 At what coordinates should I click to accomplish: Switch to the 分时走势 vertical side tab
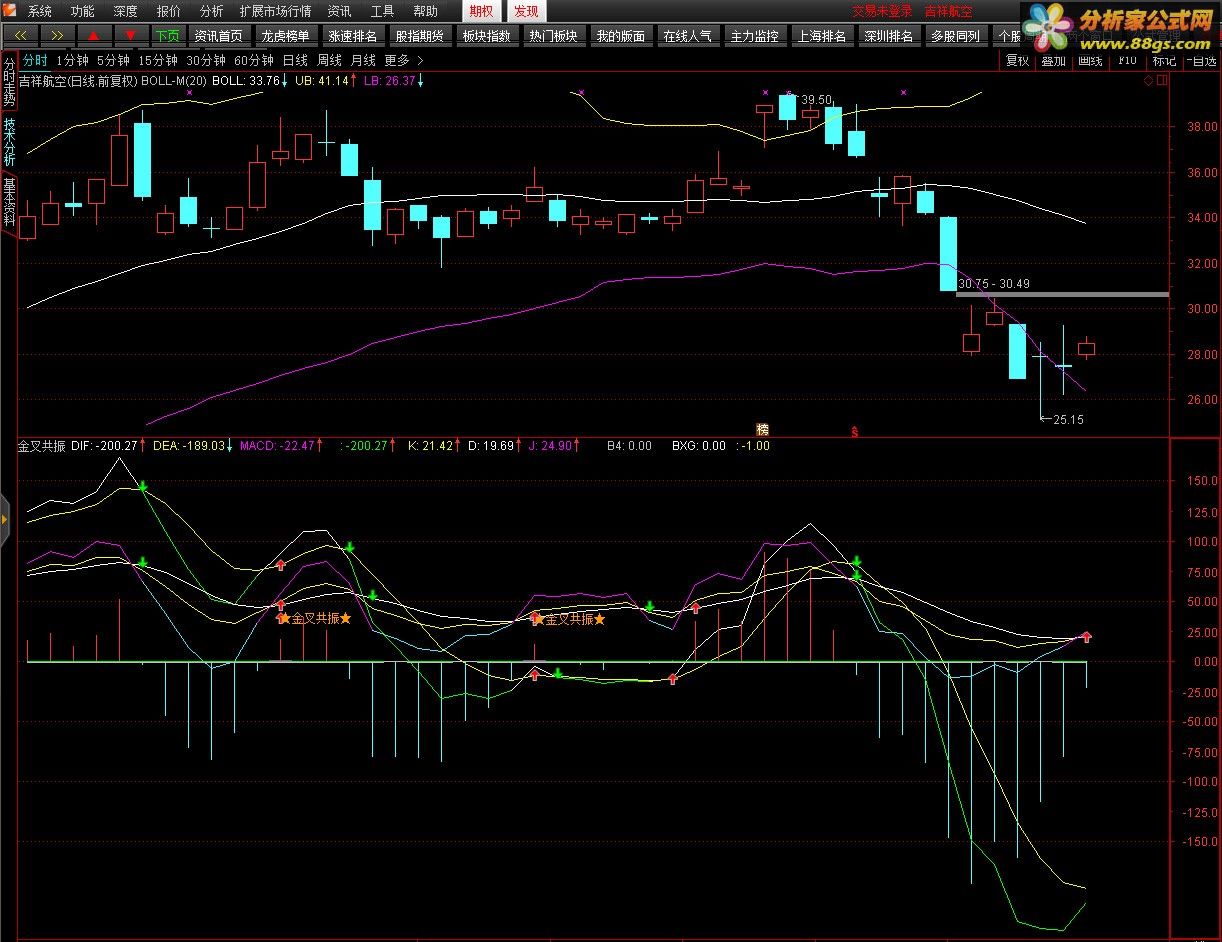tap(9, 81)
